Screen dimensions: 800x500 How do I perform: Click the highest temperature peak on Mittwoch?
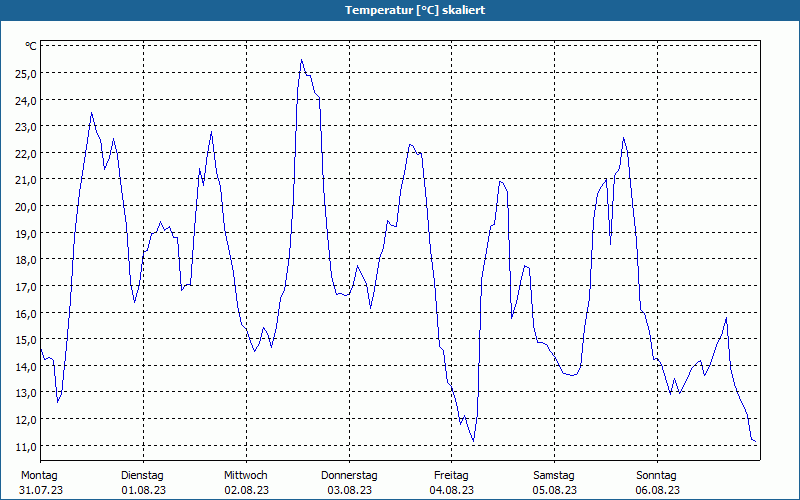[302, 60]
